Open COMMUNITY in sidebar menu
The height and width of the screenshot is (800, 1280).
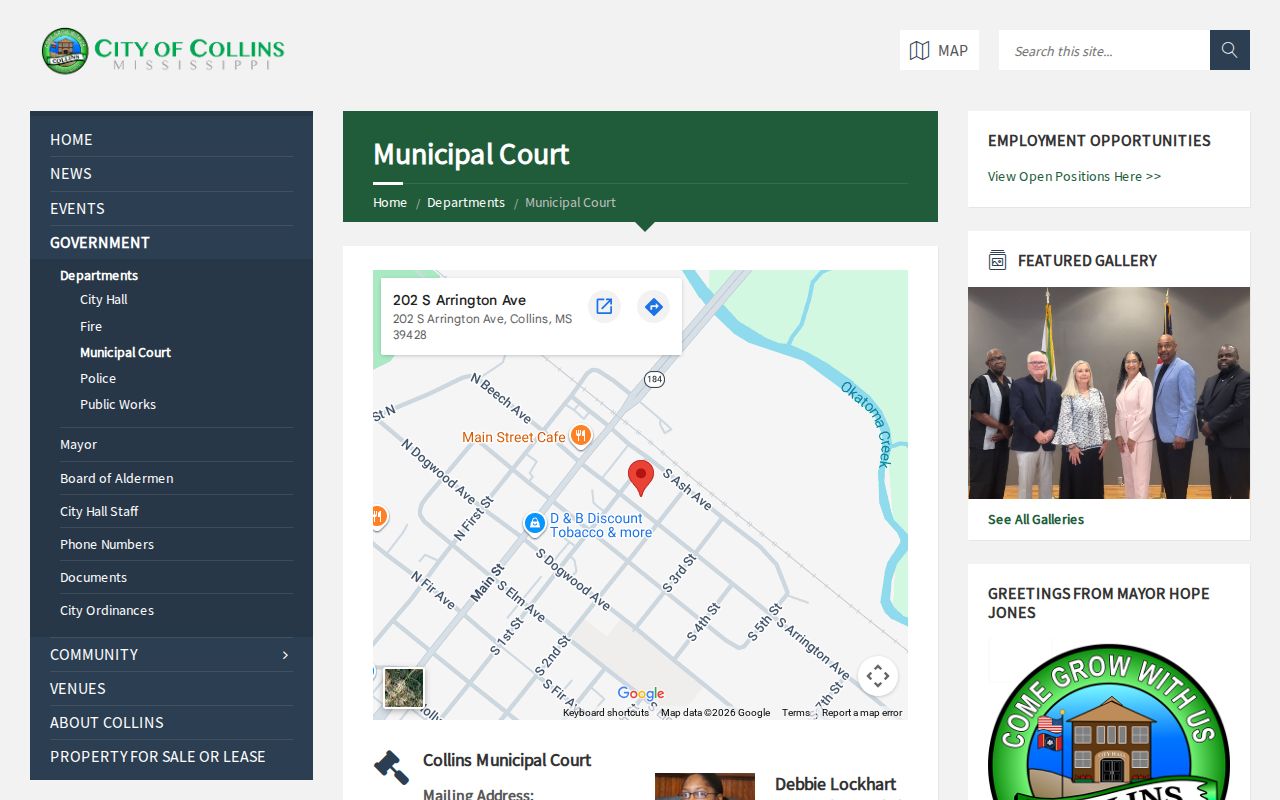[94, 654]
